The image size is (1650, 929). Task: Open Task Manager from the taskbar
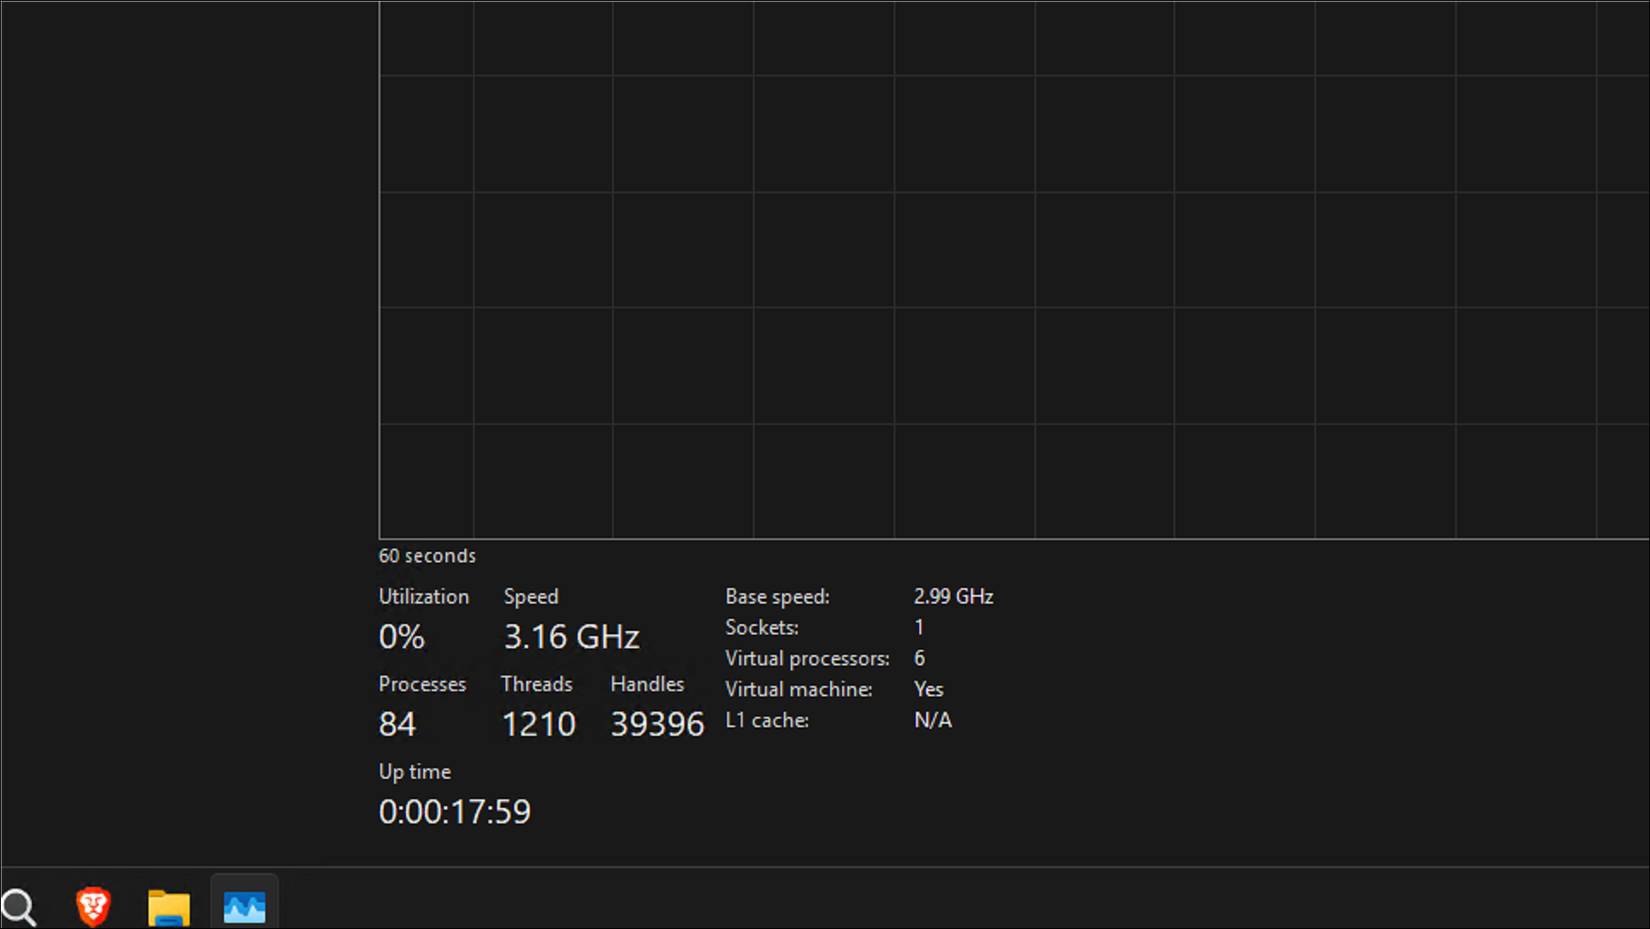[244, 905]
